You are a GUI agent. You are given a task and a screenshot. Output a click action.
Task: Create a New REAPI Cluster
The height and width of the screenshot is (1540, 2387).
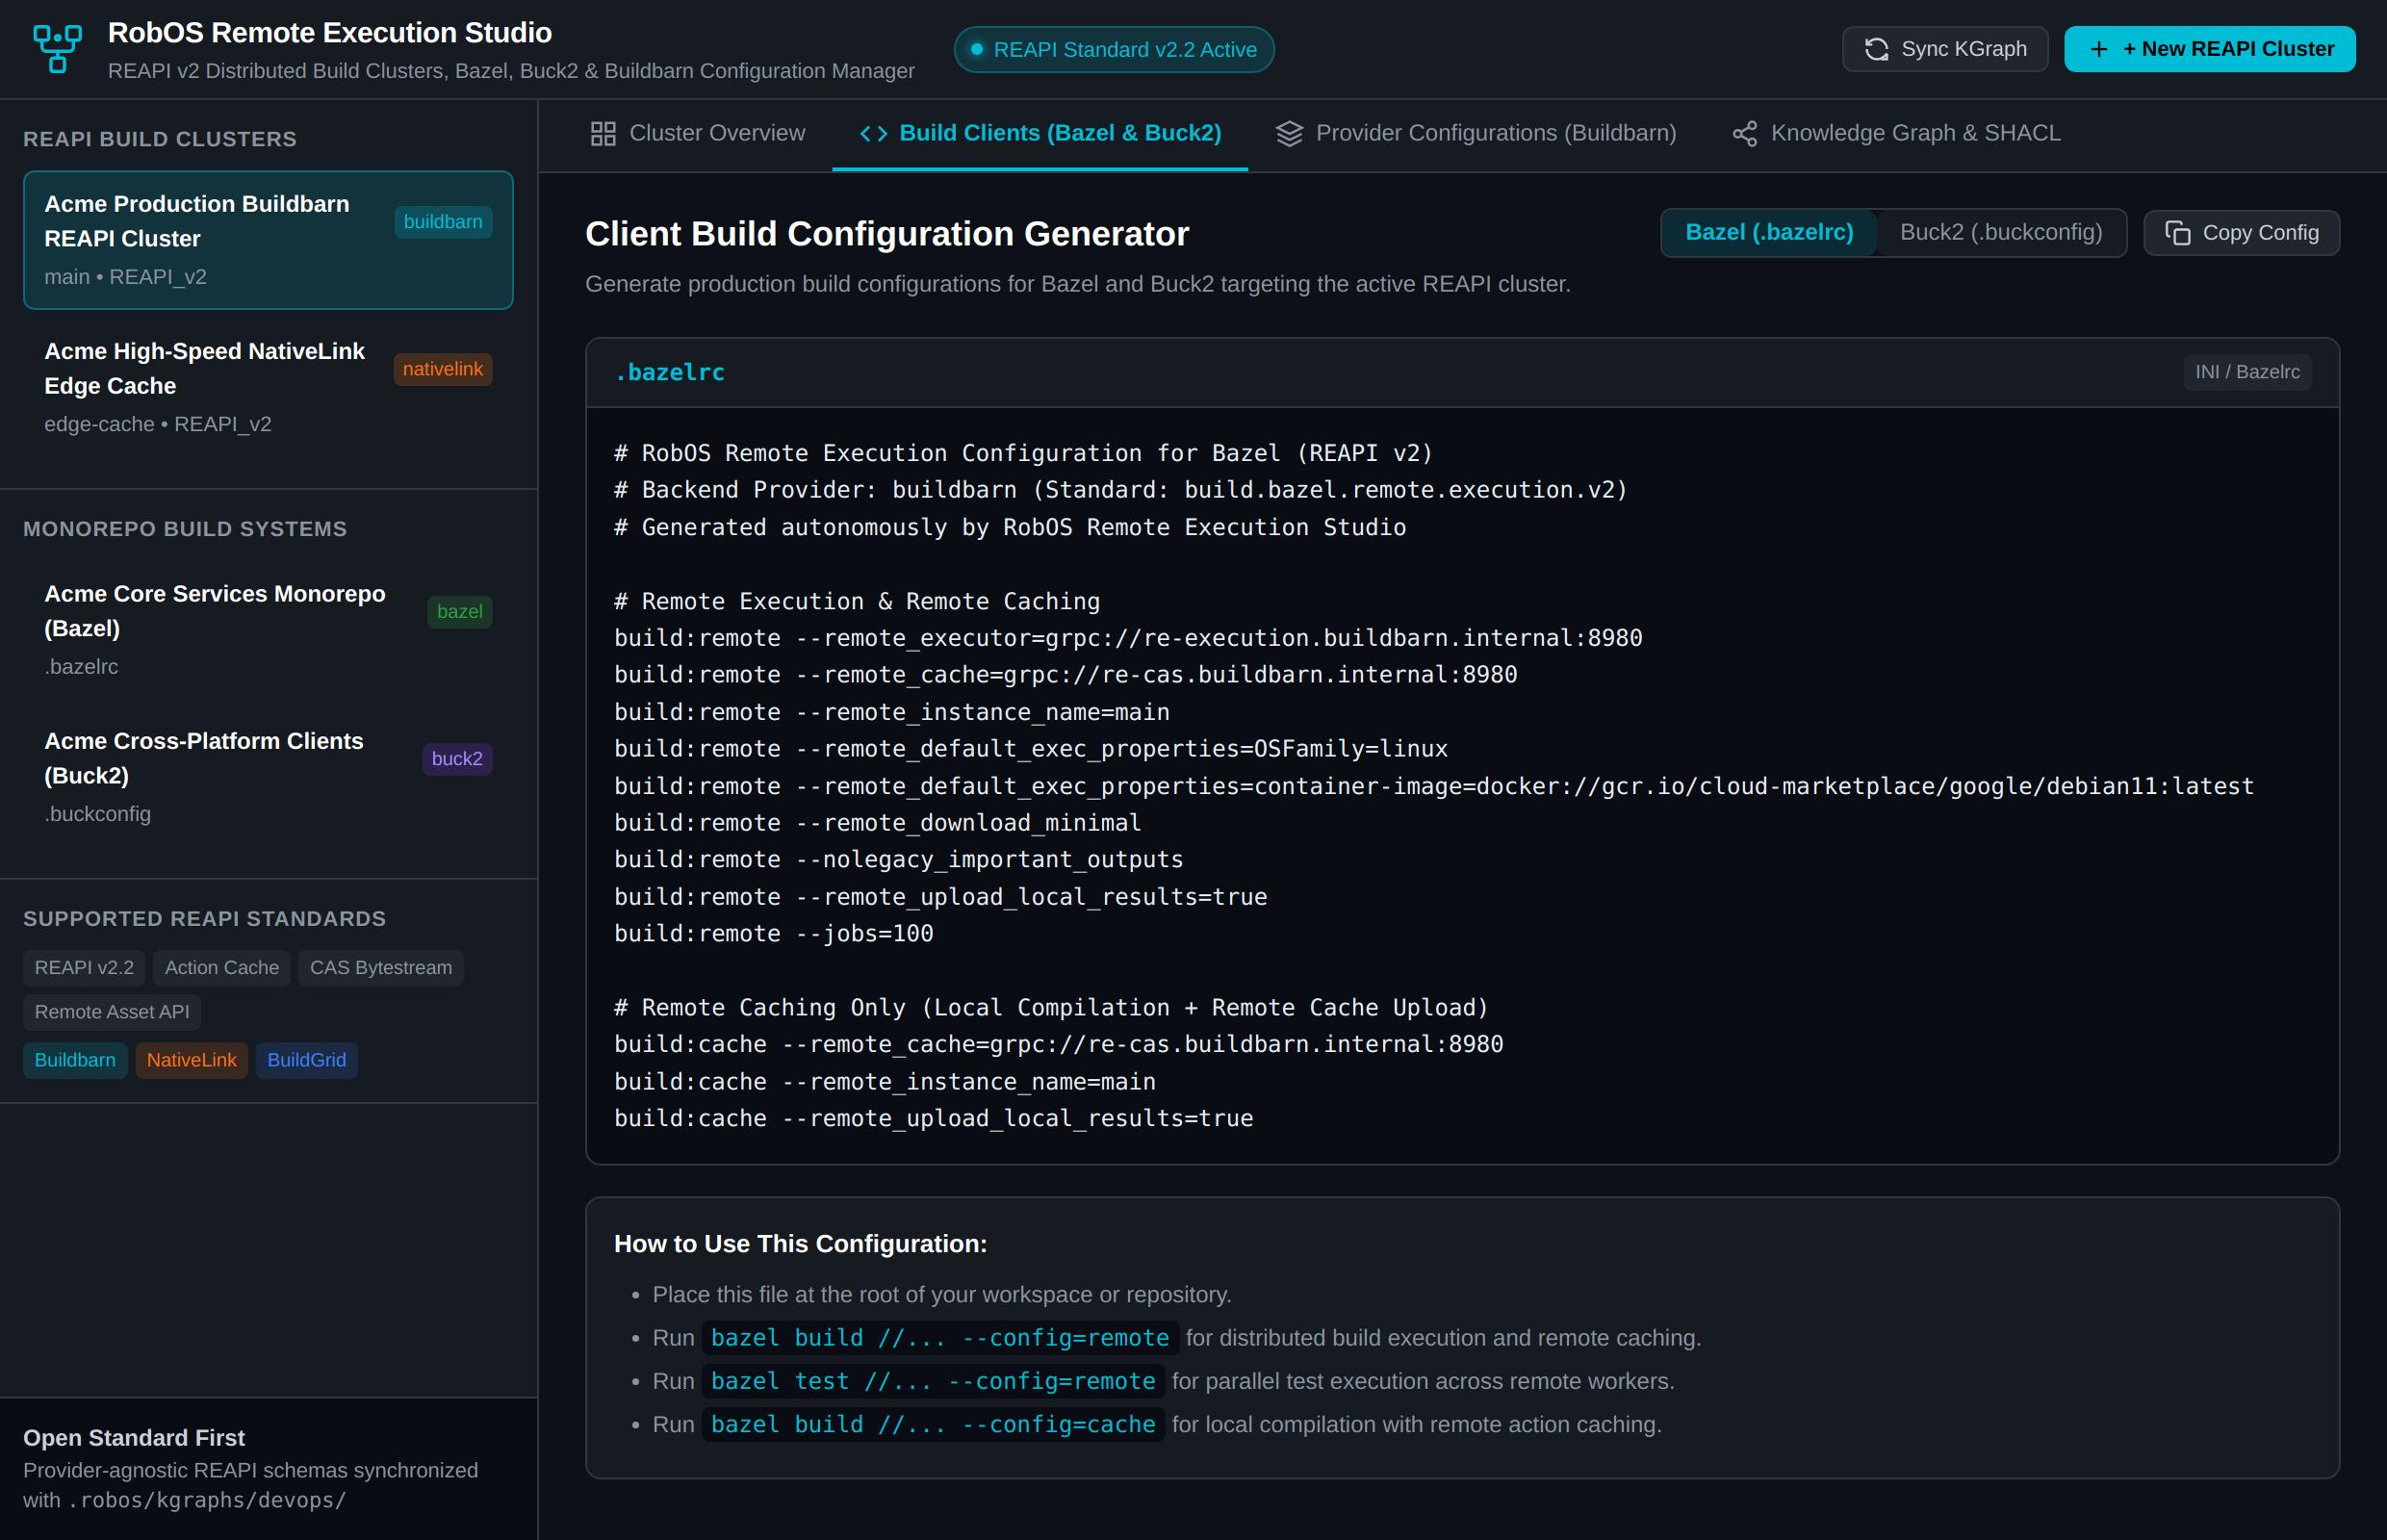pyautogui.click(x=2208, y=49)
